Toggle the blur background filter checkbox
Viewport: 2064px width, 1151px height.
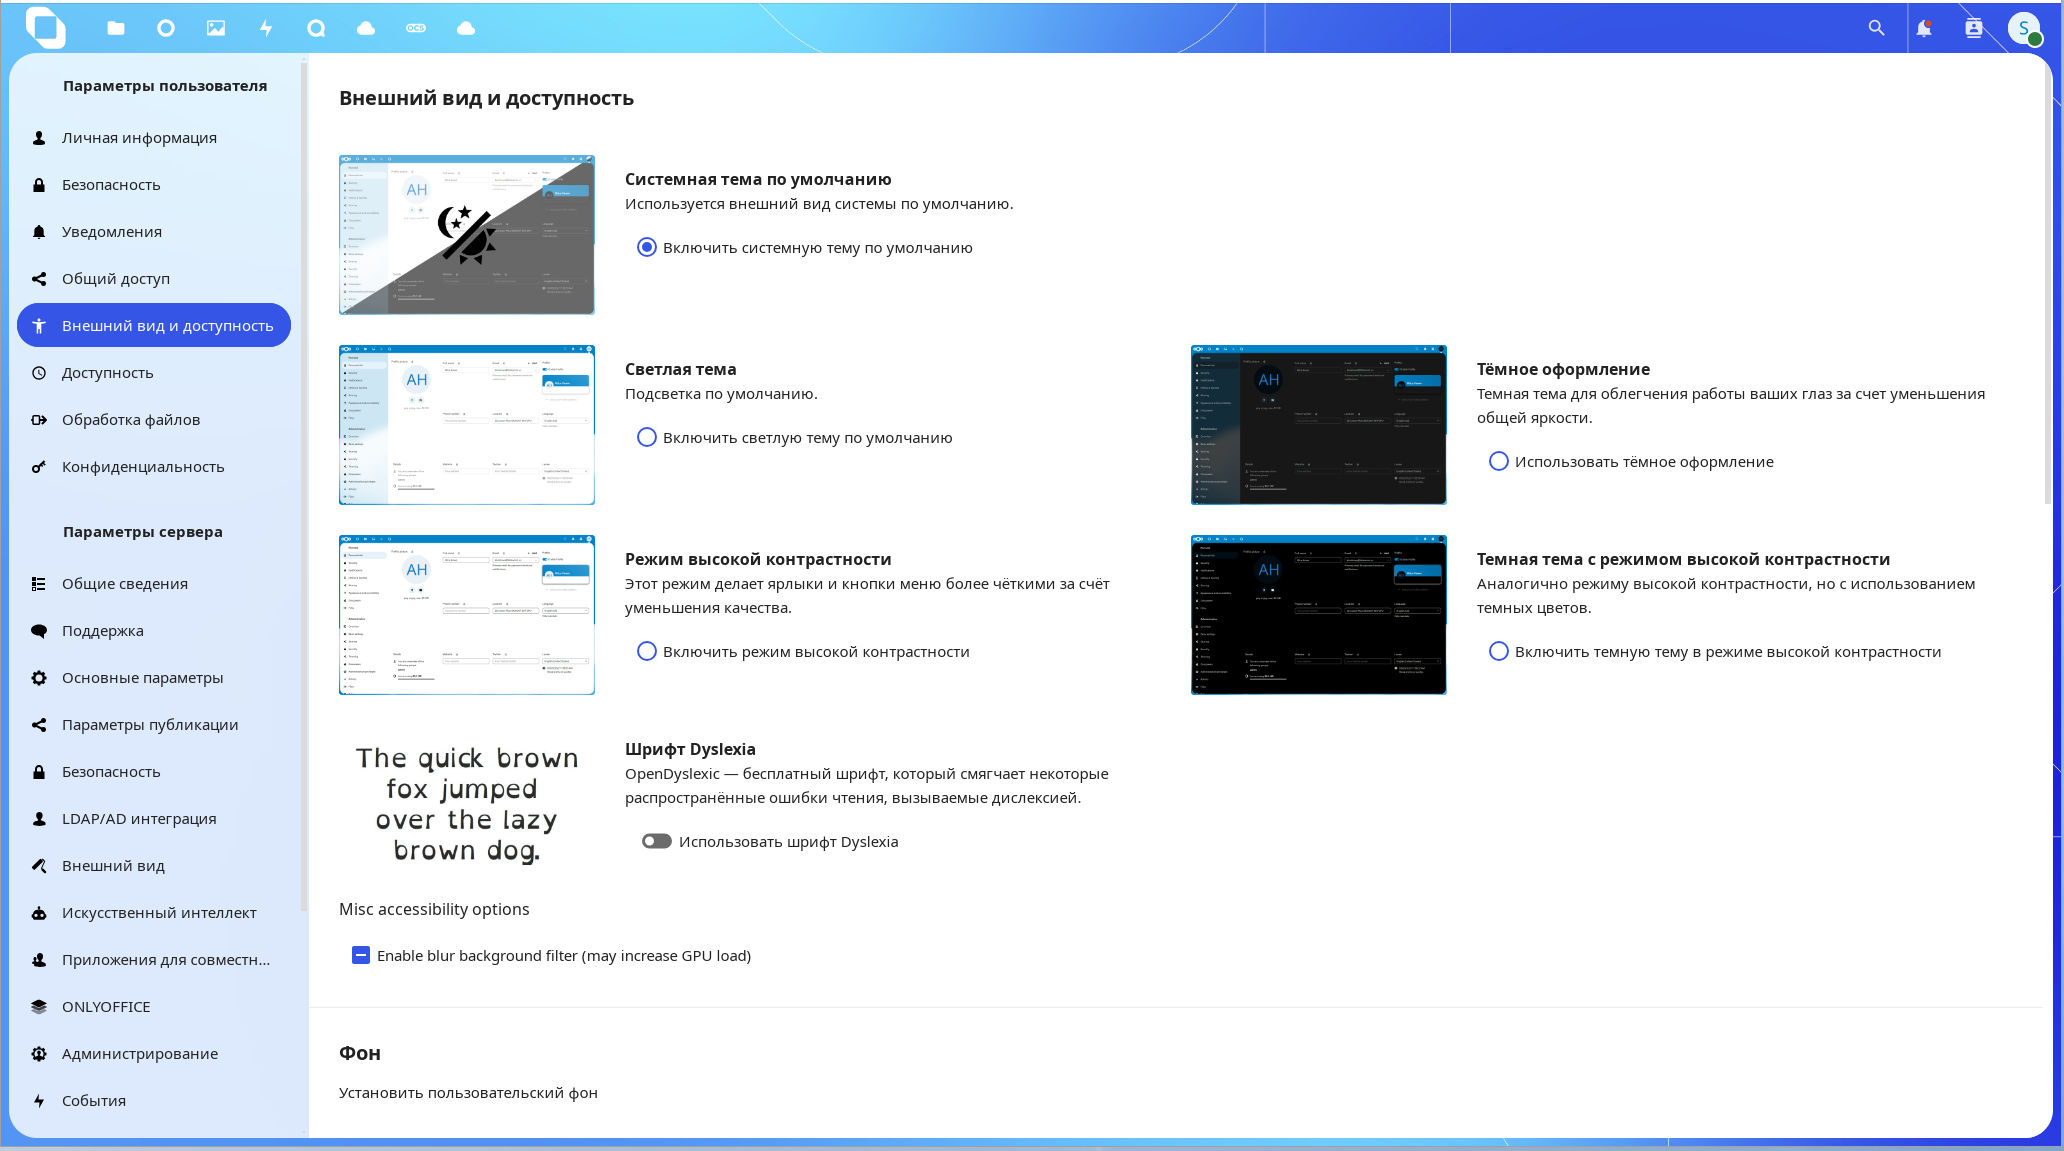coord(361,956)
